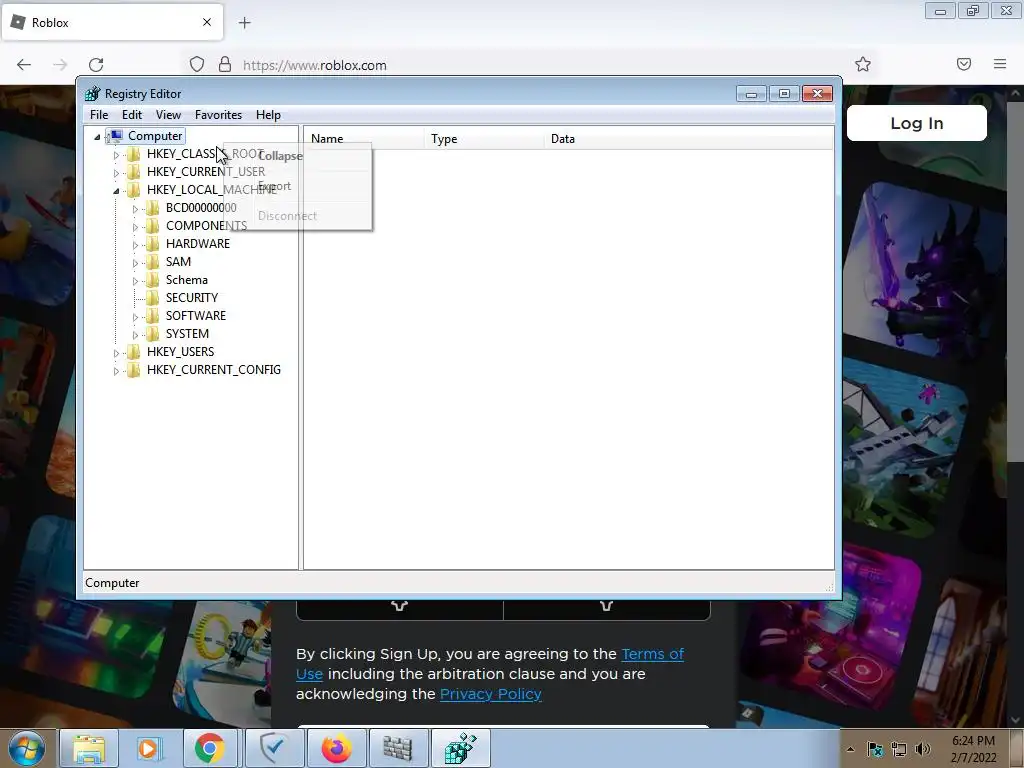Open the File menu in Registry Editor
Viewport: 1024px width, 768px height.
[99, 115]
